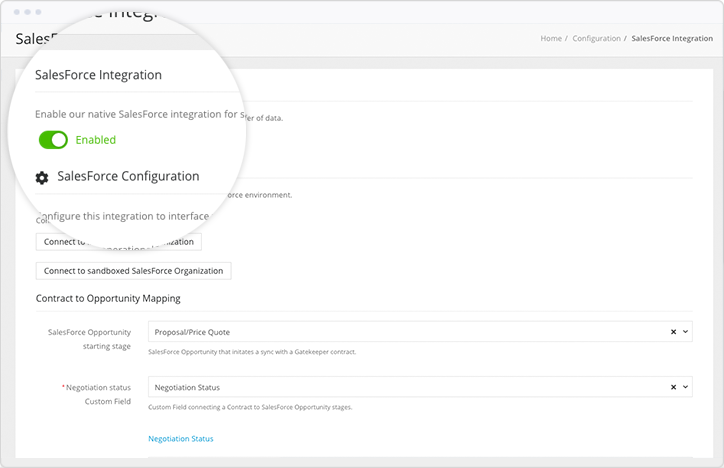Click the Contract to Opportunity Mapping heading
Viewport: 724px width, 468px height.
108,299
